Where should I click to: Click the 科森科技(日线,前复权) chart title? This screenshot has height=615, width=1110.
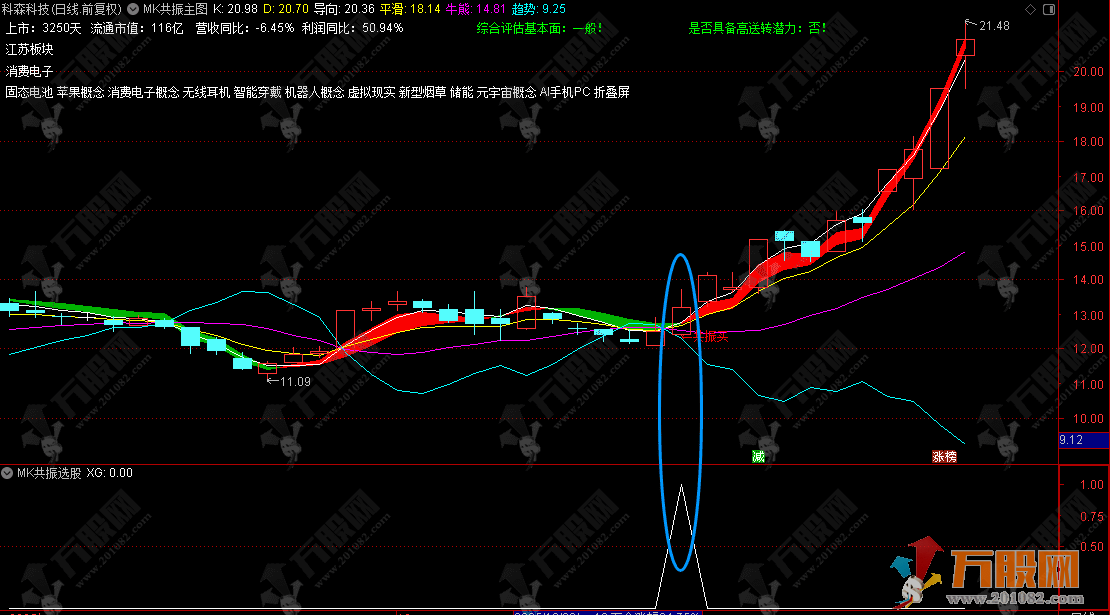[62, 9]
